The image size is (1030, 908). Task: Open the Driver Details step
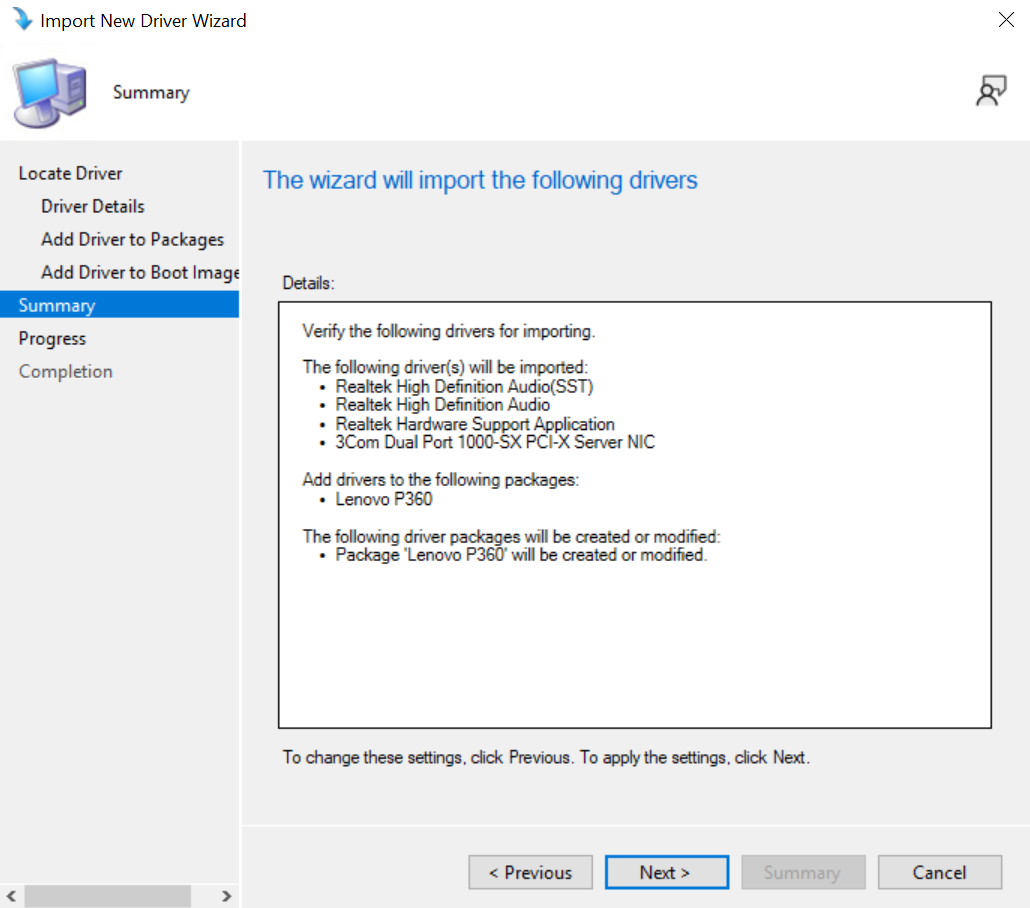(93, 206)
